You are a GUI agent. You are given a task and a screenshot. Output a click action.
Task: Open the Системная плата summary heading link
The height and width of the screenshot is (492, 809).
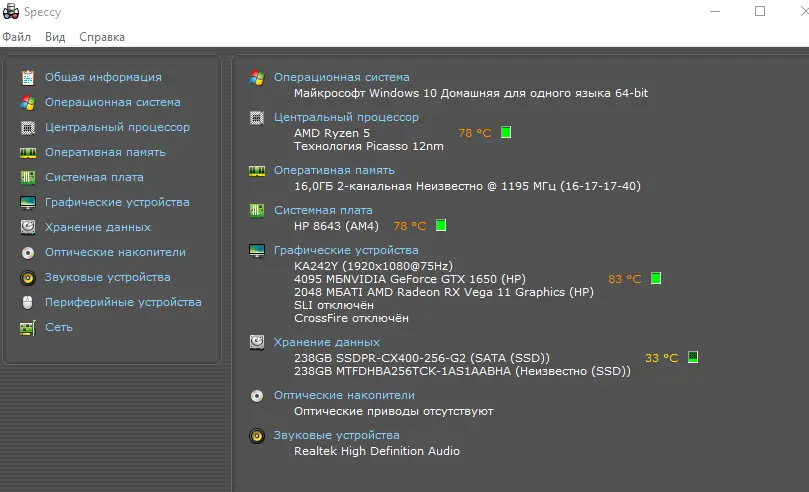323,210
